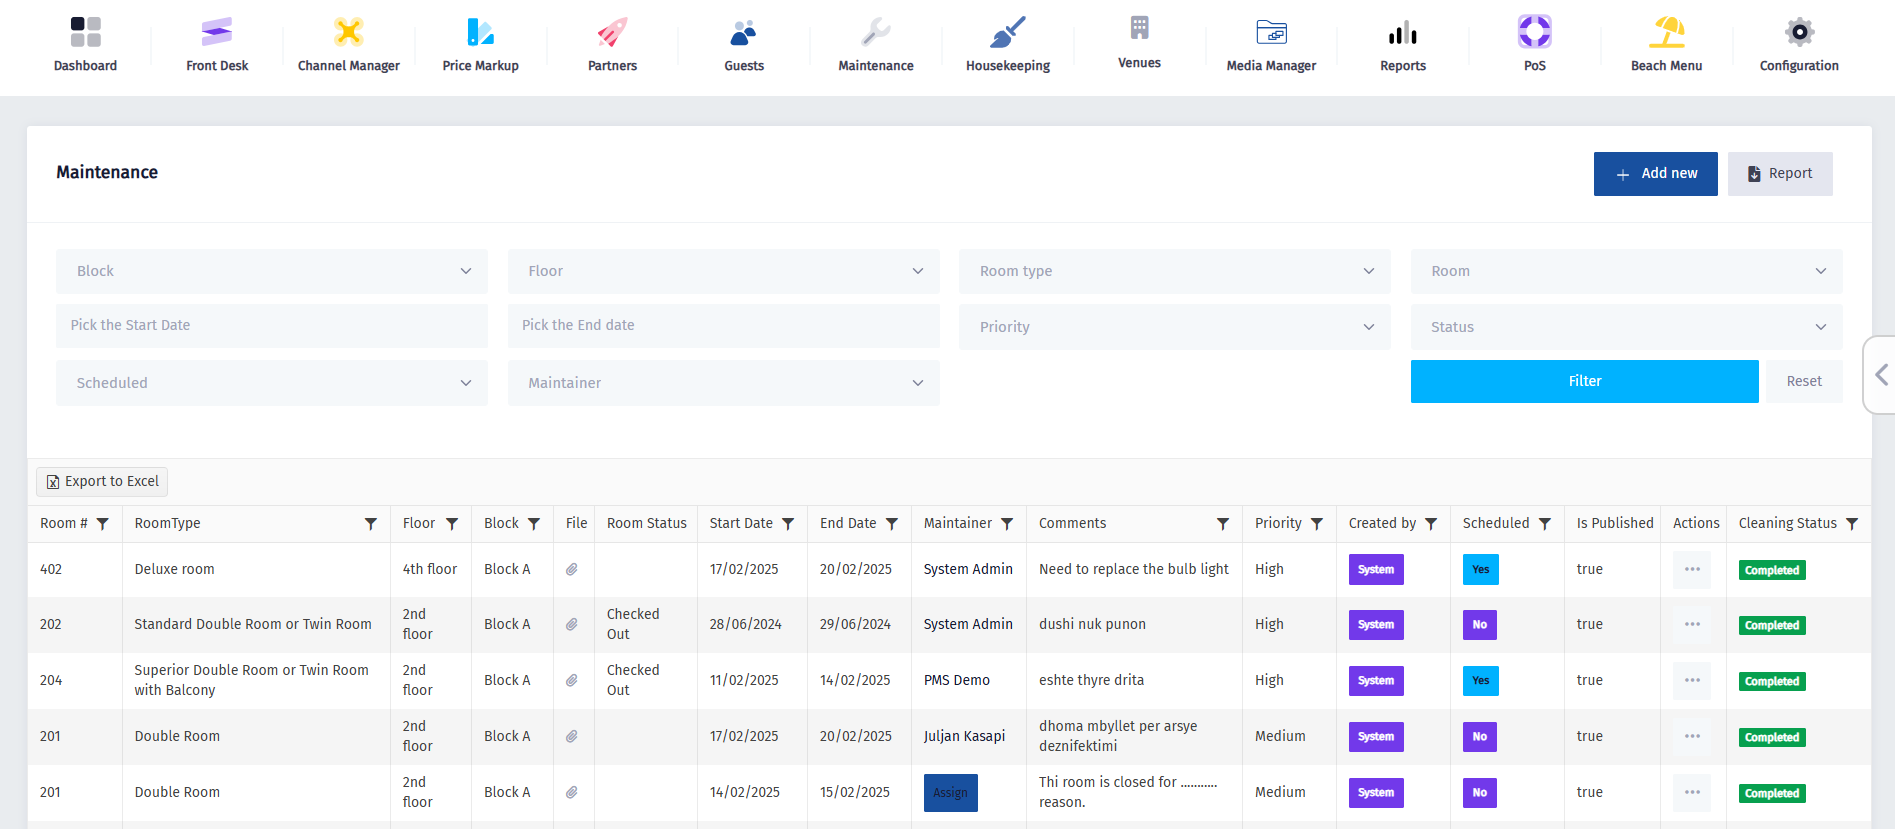Image resolution: width=1895 pixels, height=829 pixels.
Task: Toggle the Yes scheduled badge for room 204
Action: (x=1480, y=681)
